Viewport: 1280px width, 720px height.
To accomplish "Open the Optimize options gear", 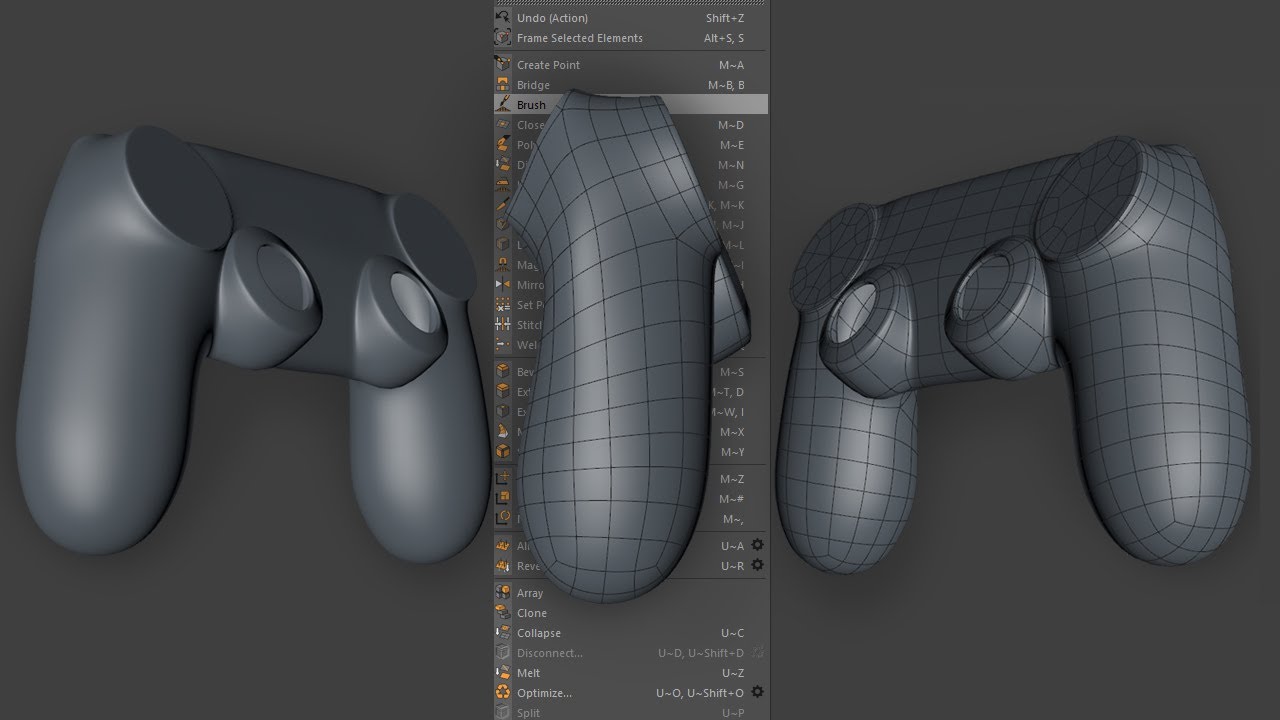I will coord(757,692).
